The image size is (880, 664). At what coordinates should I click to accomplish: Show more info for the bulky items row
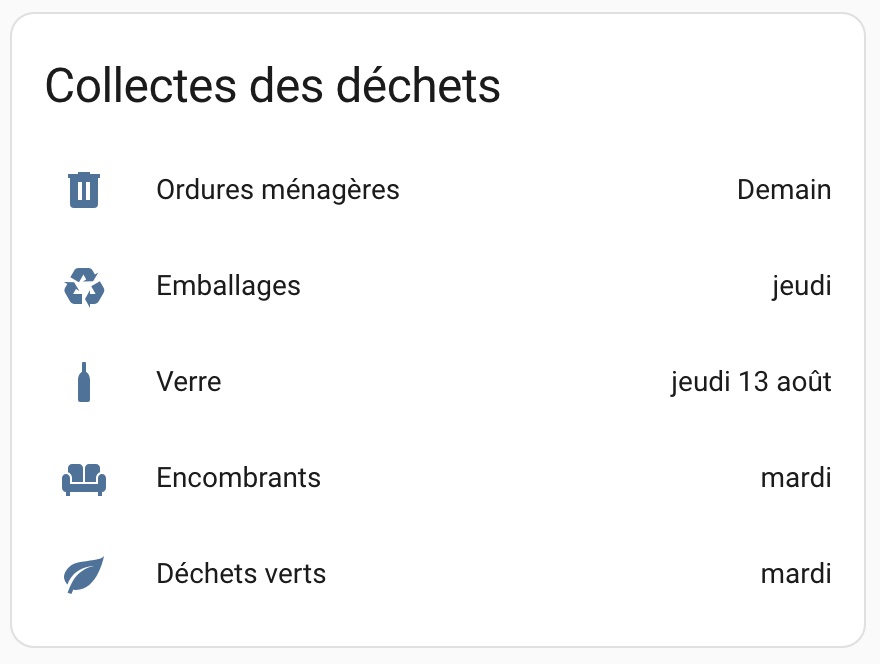coord(438,478)
